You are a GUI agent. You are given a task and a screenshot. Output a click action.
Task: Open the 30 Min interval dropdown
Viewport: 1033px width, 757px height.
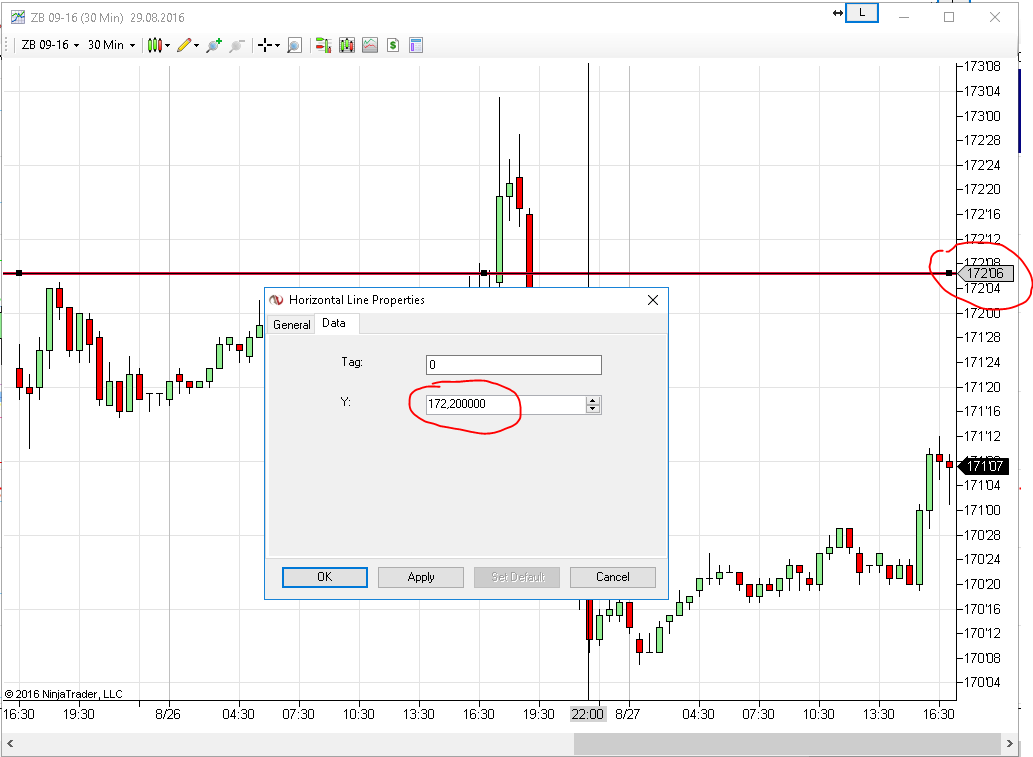(111, 45)
